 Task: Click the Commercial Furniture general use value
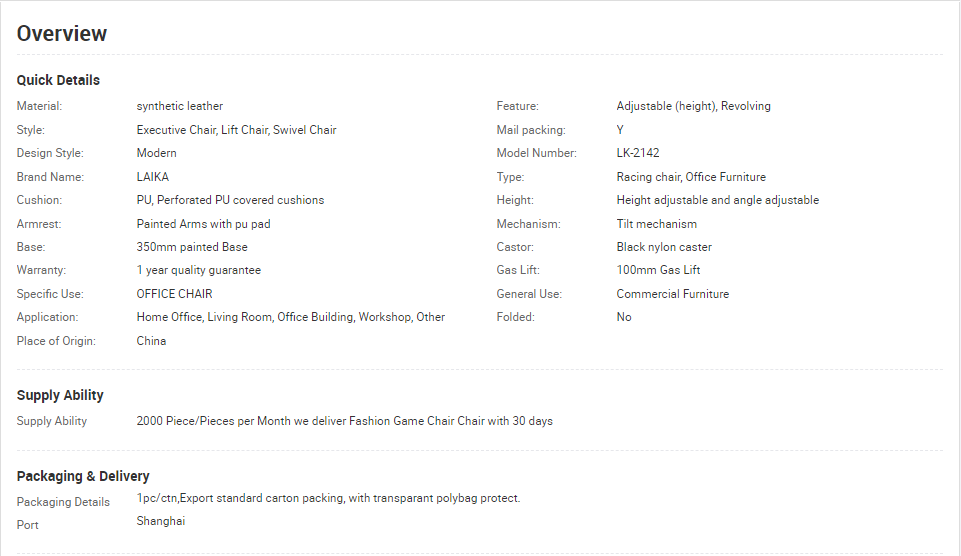[x=672, y=294]
